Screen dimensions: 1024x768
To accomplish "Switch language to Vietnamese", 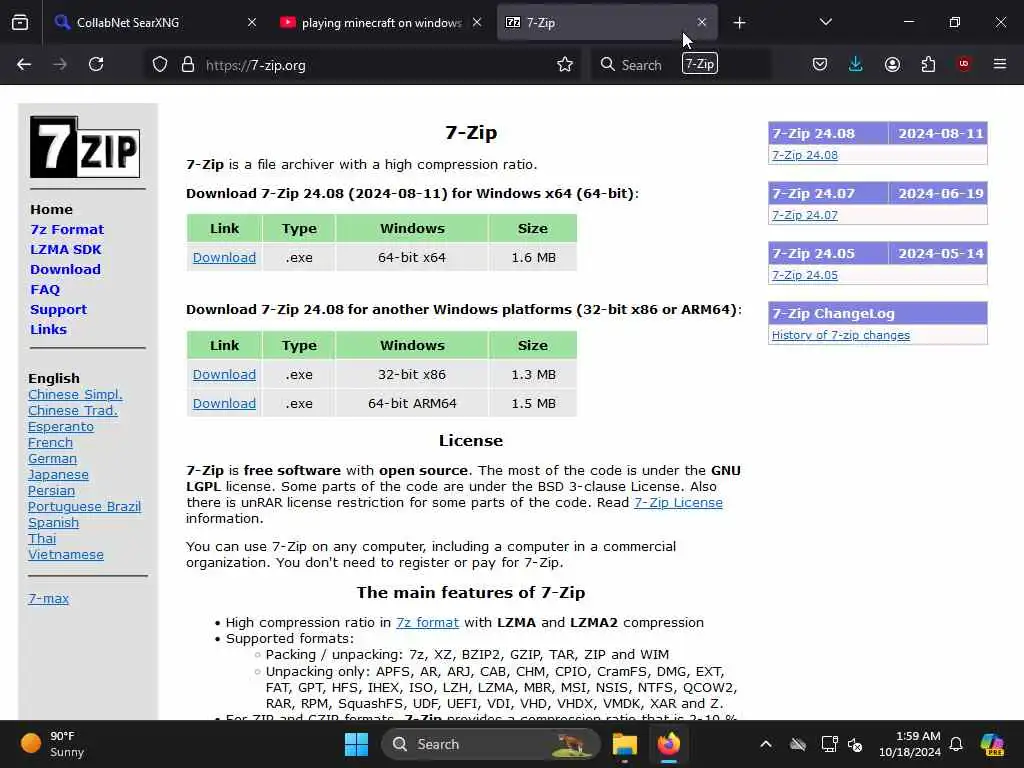I will 66,554.
